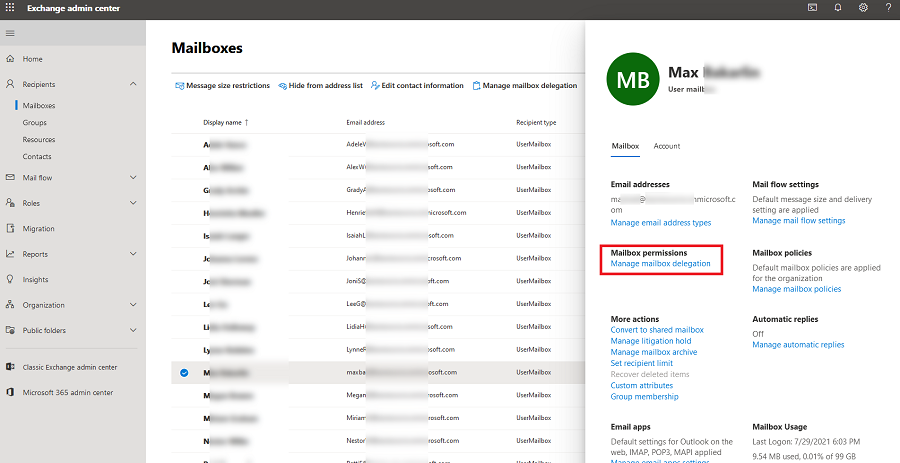Click Manage automatic replies link
The width and height of the screenshot is (900, 463).
point(798,344)
